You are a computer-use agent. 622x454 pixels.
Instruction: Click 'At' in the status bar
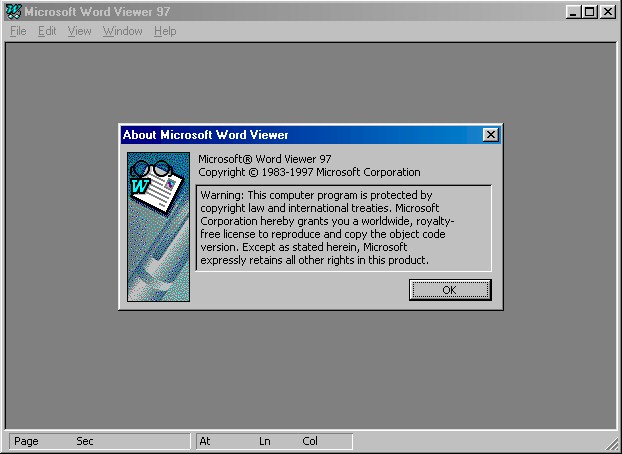(x=205, y=441)
